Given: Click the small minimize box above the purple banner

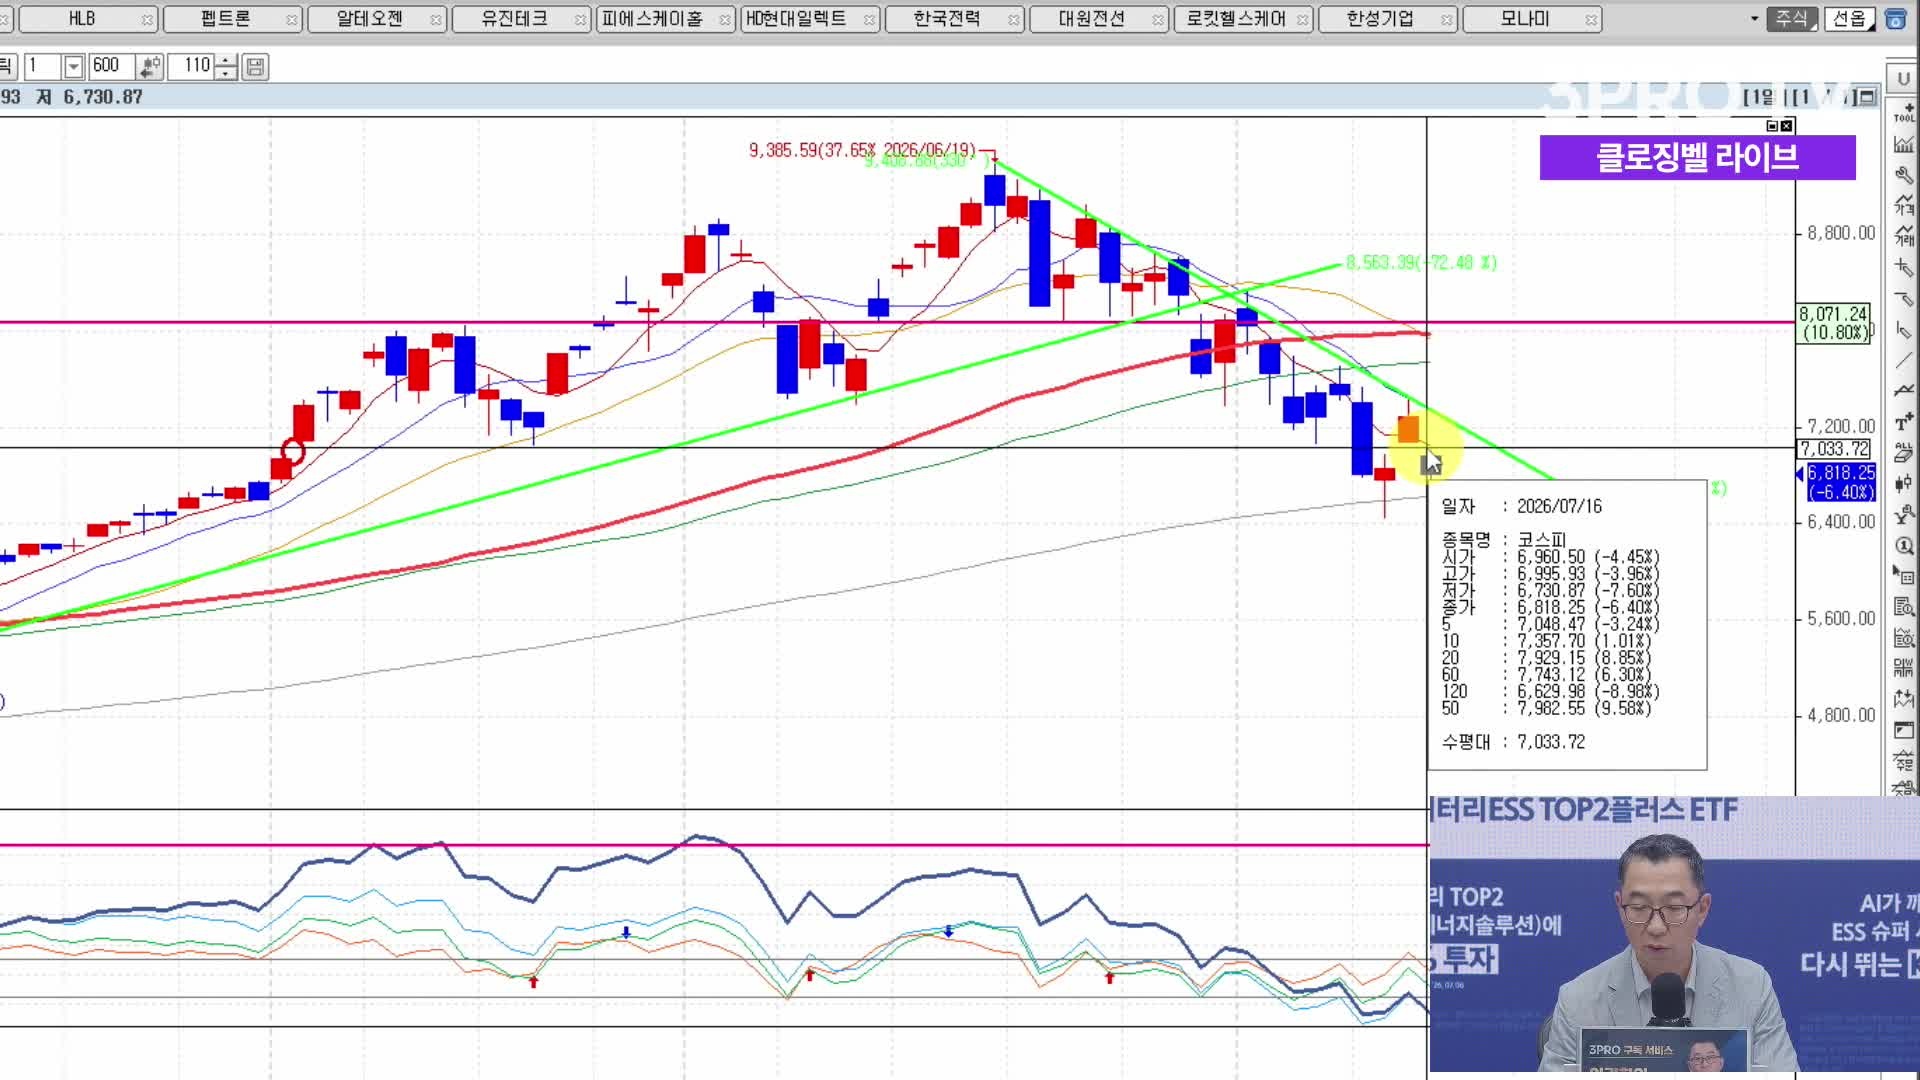Looking at the screenshot, I should [x=1772, y=126].
